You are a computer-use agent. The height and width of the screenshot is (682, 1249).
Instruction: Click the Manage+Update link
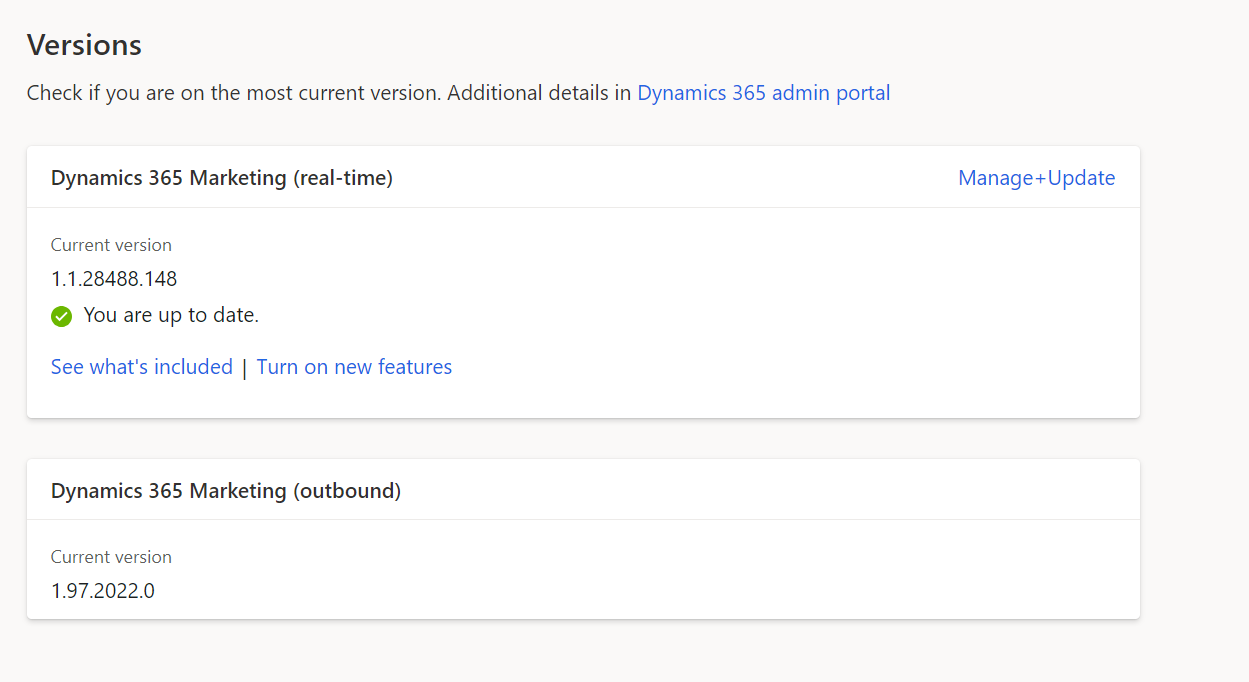[1036, 178]
